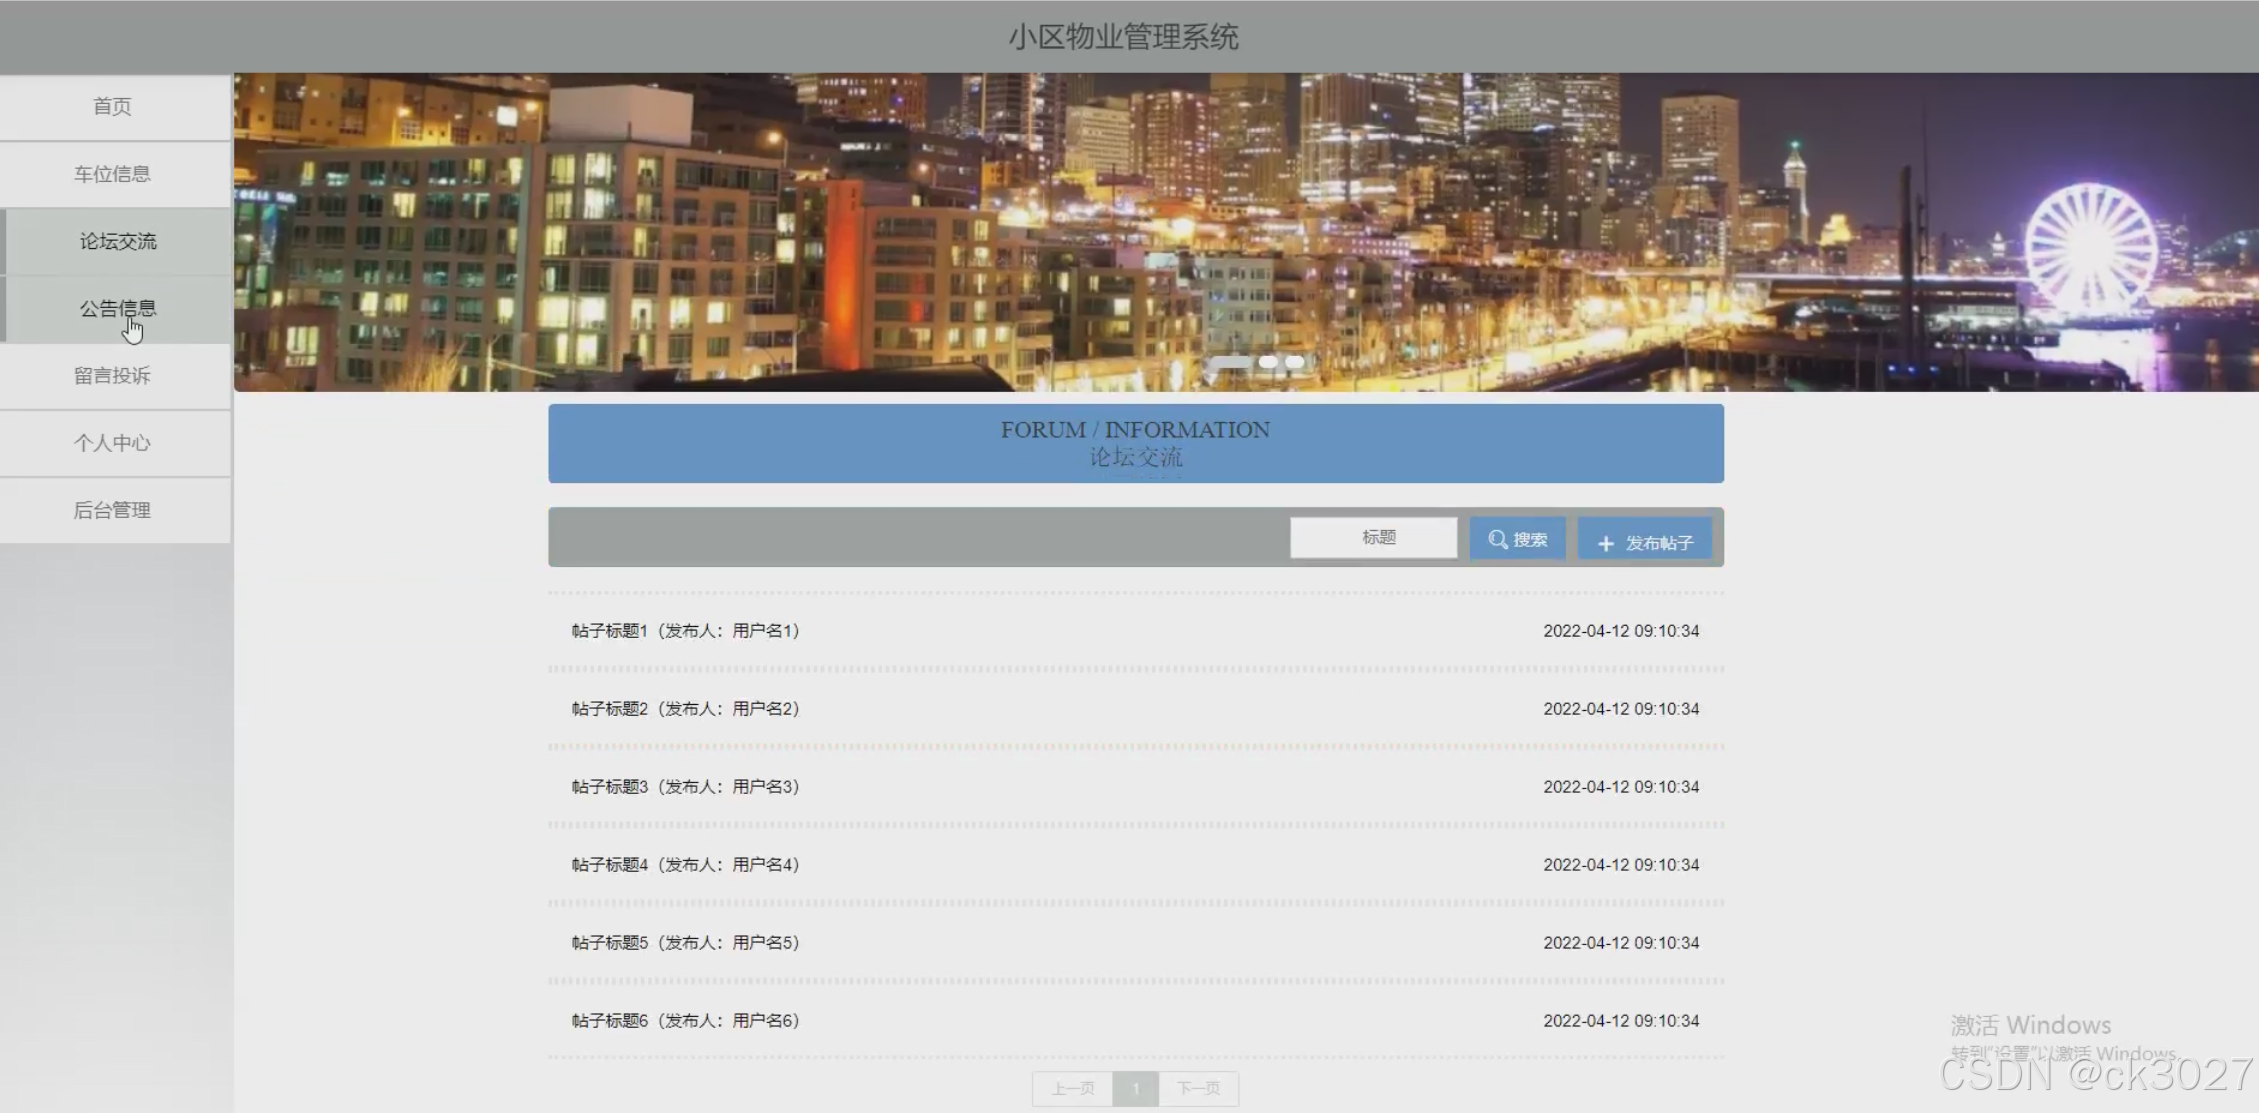The width and height of the screenshot is (2259, 1113).
Task: Open the 留言投诉 menu entry
Action: pos(113,376)
